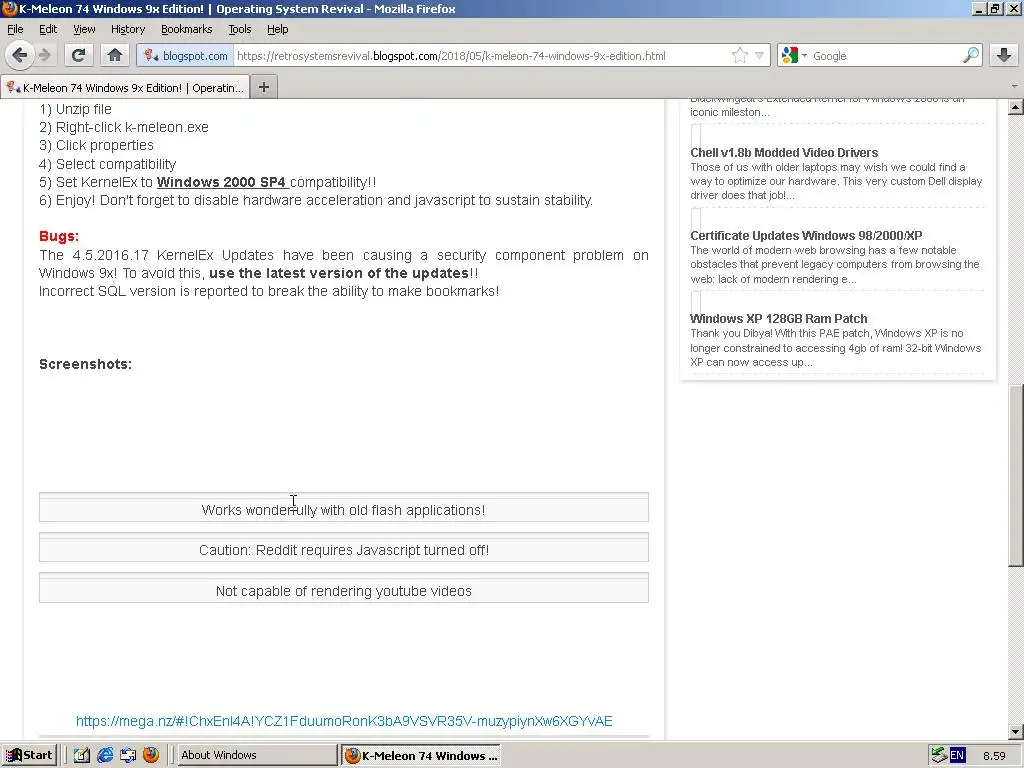This screenshot has width=1024, height=768.
Task: Go to the Home page icon
Action: (115, 56)
